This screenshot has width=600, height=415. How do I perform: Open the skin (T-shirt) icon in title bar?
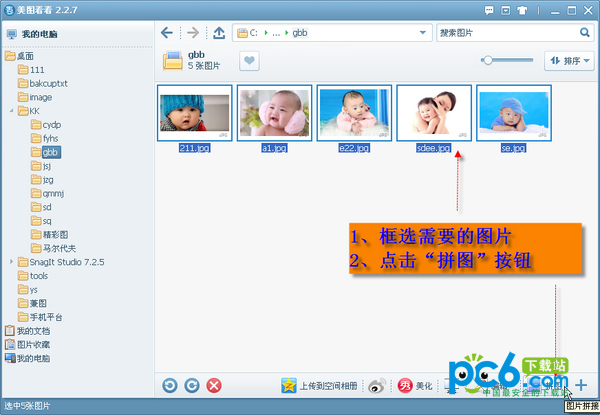tap(522, 8)
